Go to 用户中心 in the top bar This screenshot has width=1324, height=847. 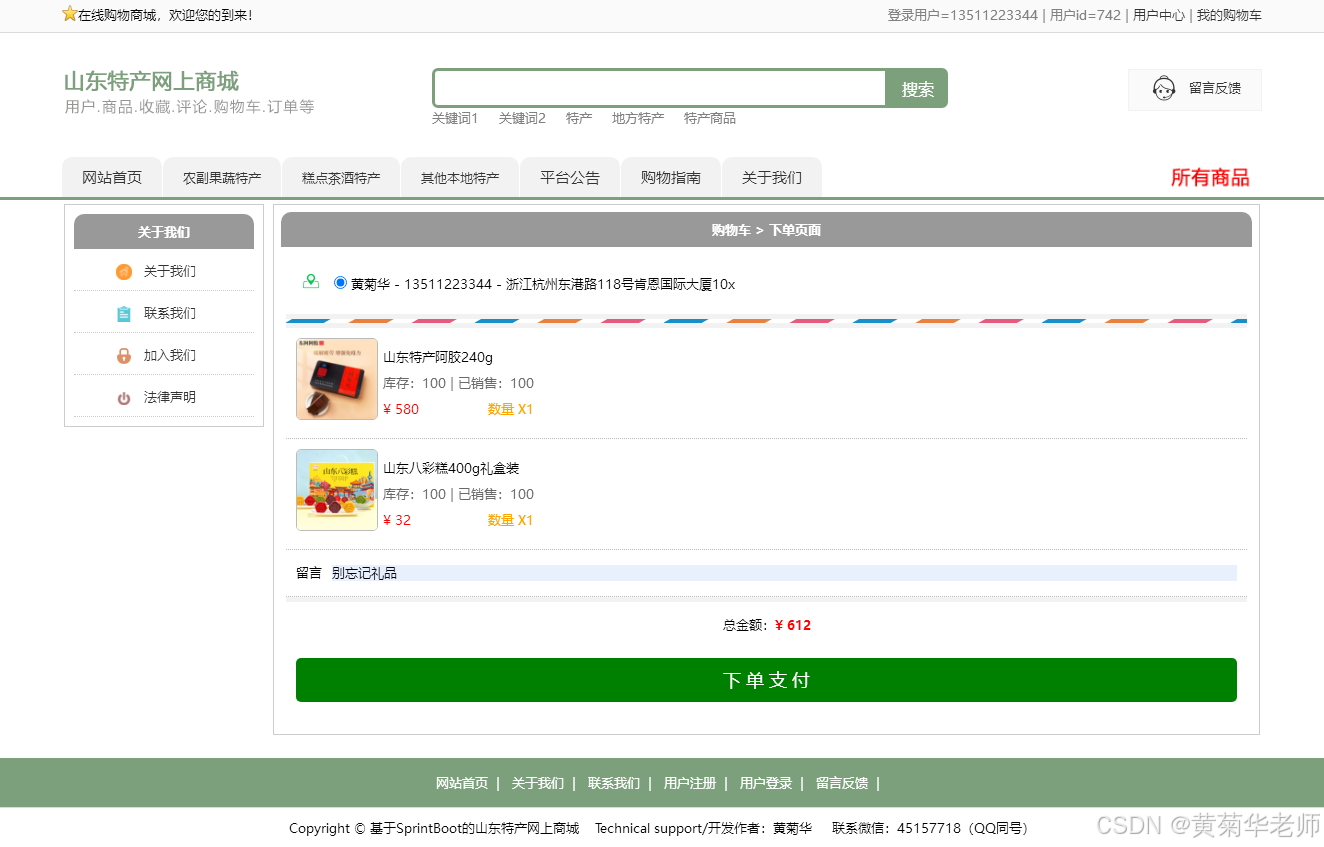tap(1159, 15)
